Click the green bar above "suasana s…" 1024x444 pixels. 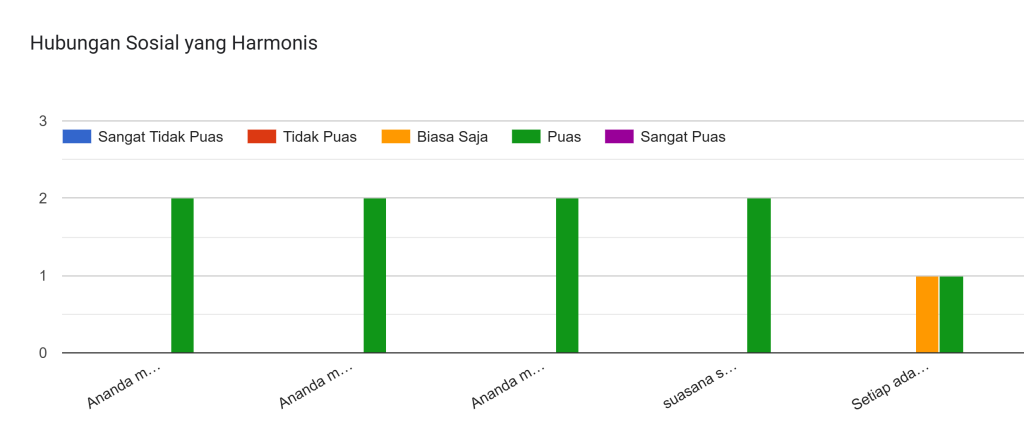[x=759, y=275]
